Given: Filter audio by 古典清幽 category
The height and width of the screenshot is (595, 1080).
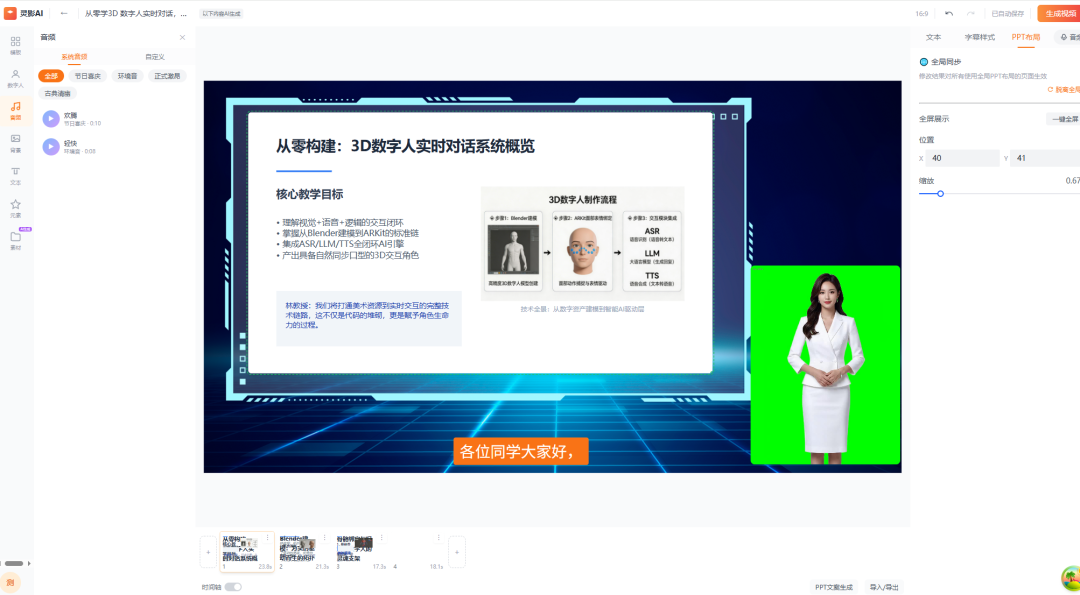Looking at the screenshot, I should pos(58,94).
